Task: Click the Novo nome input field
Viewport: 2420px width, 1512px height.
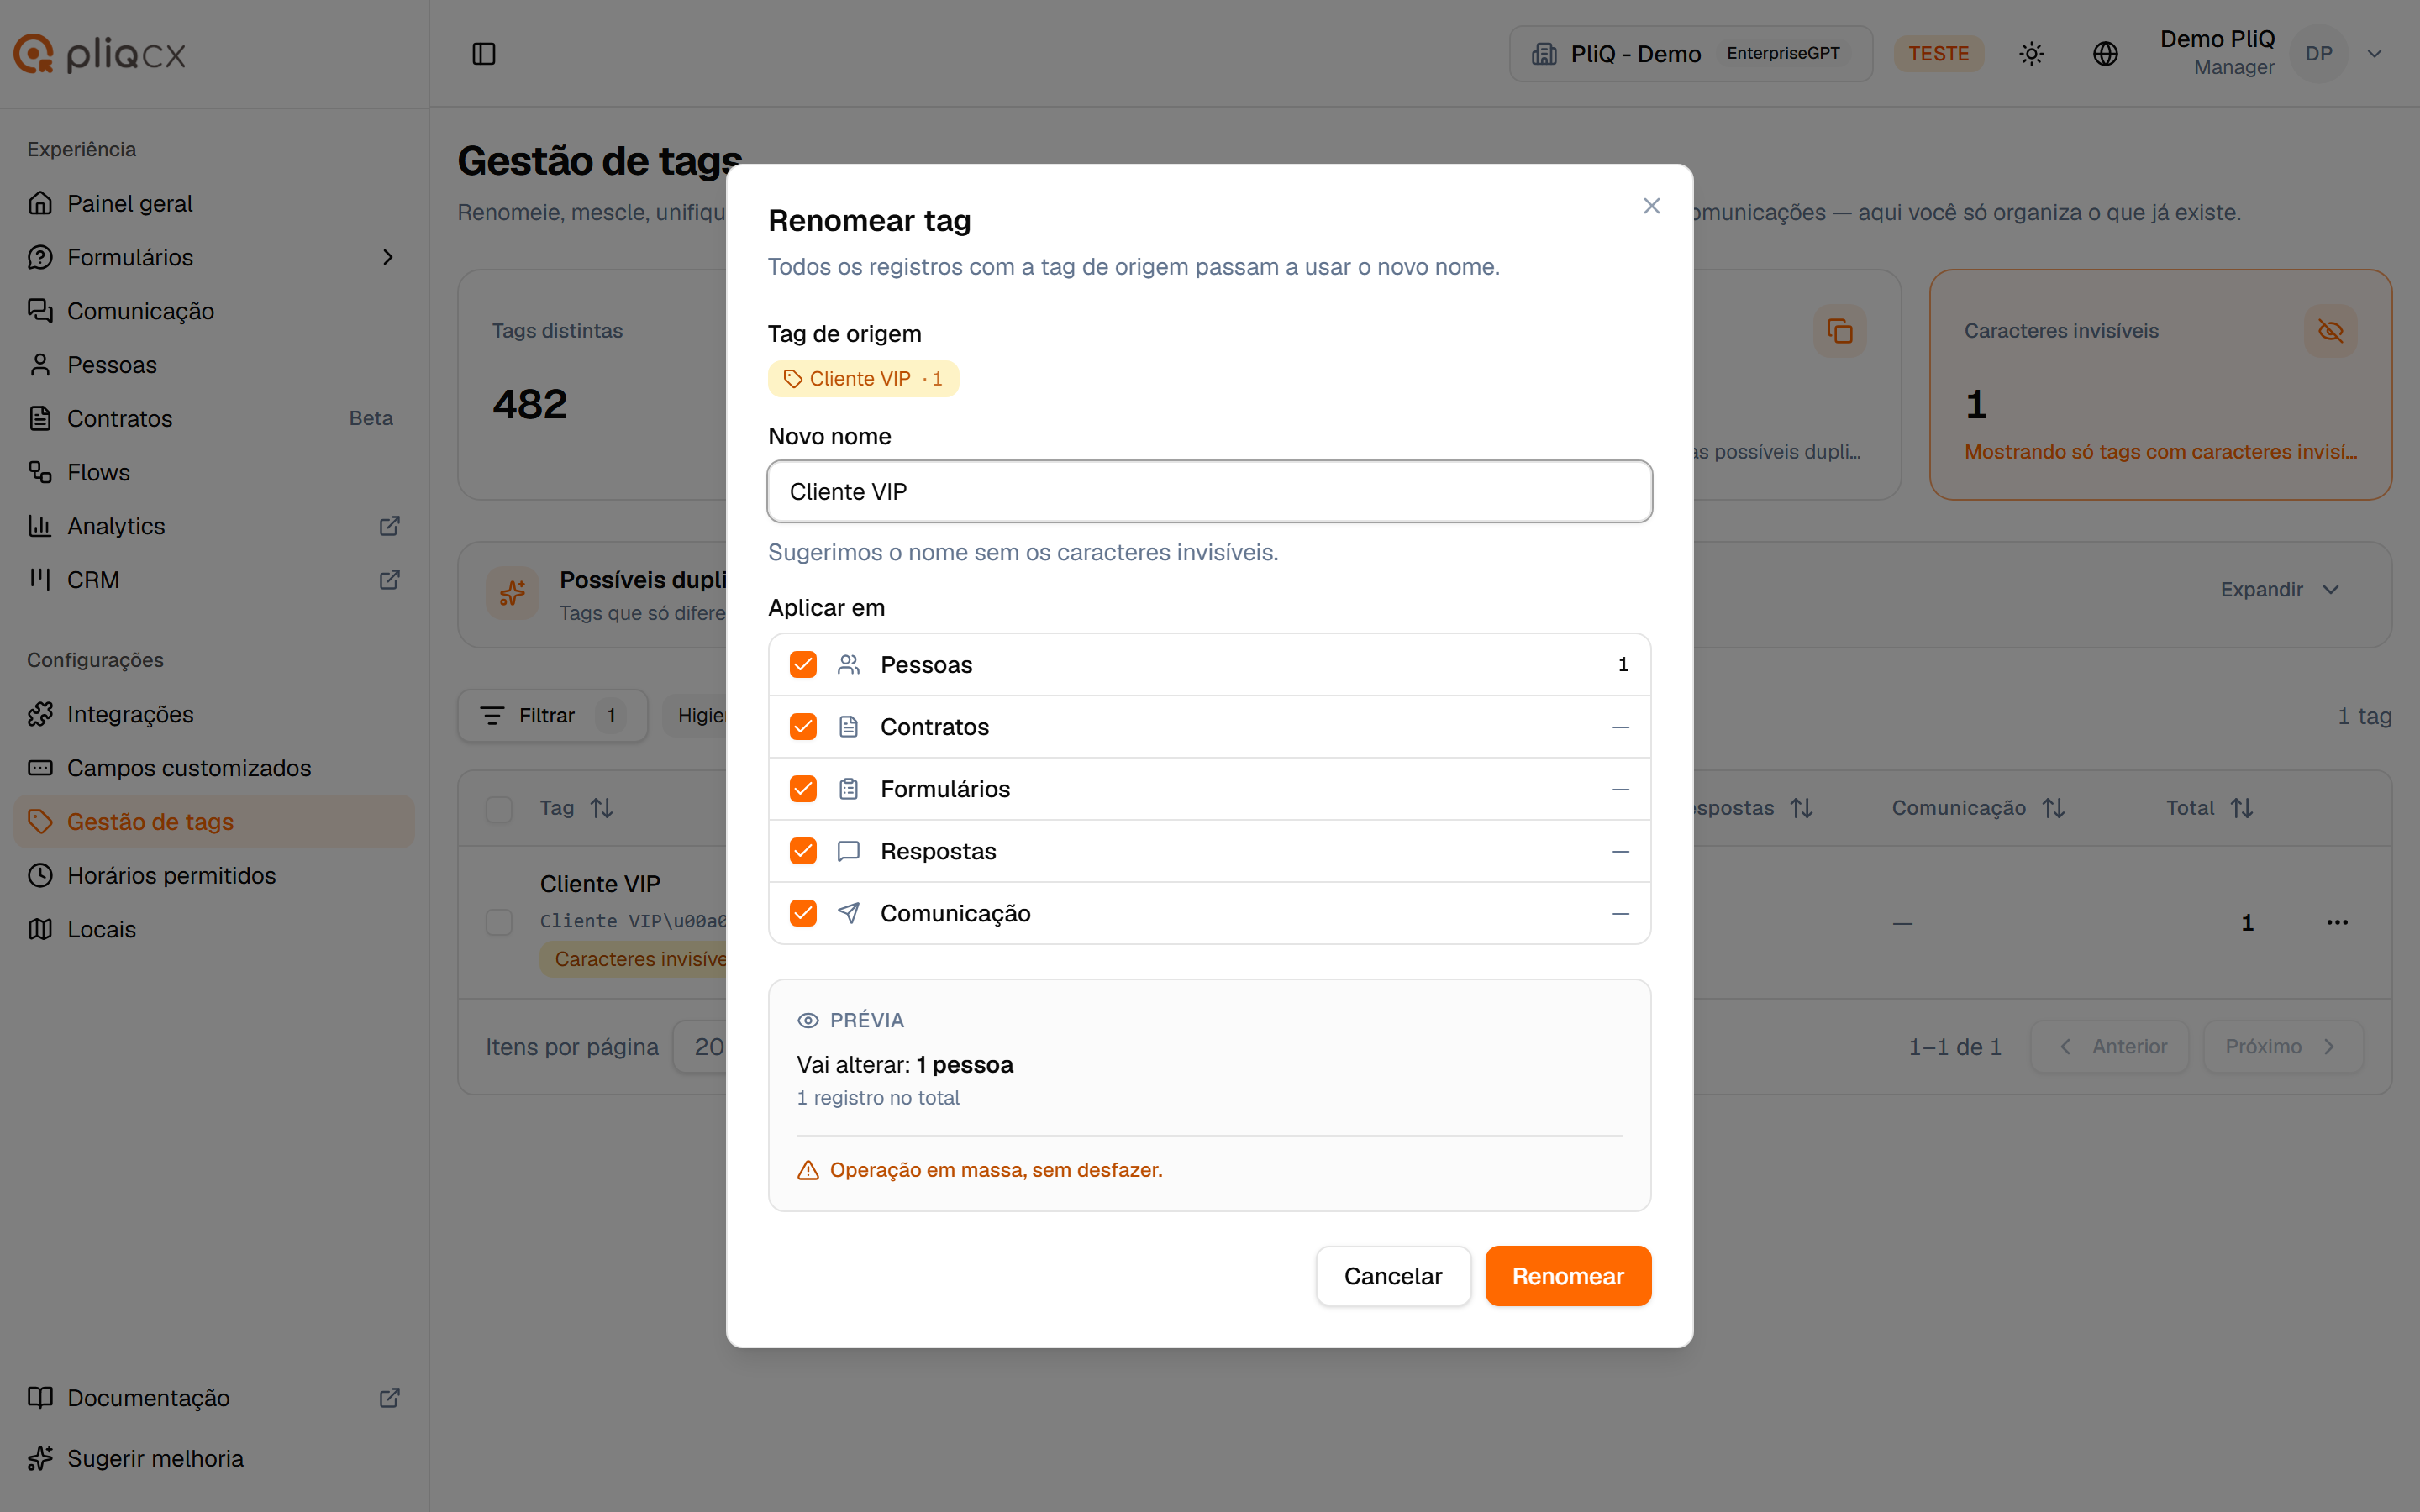Action: point(1209,492)
